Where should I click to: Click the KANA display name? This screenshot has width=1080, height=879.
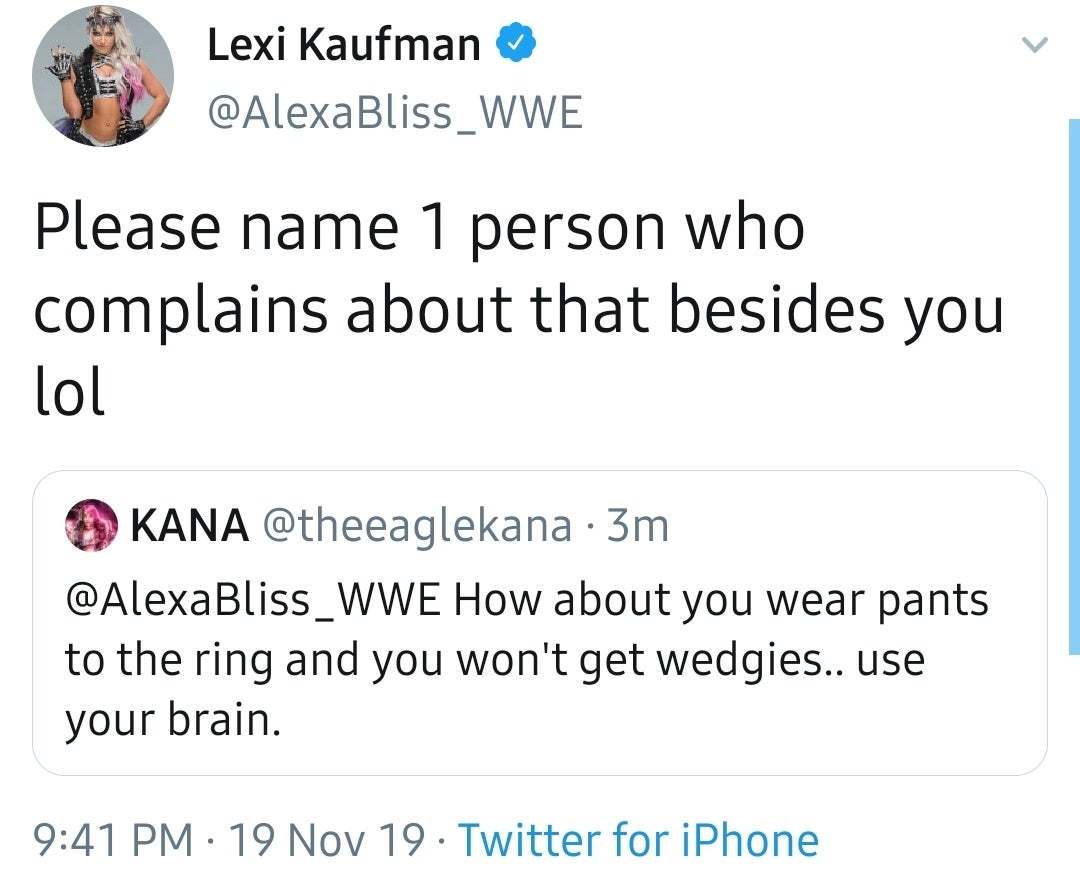point(190,525)
